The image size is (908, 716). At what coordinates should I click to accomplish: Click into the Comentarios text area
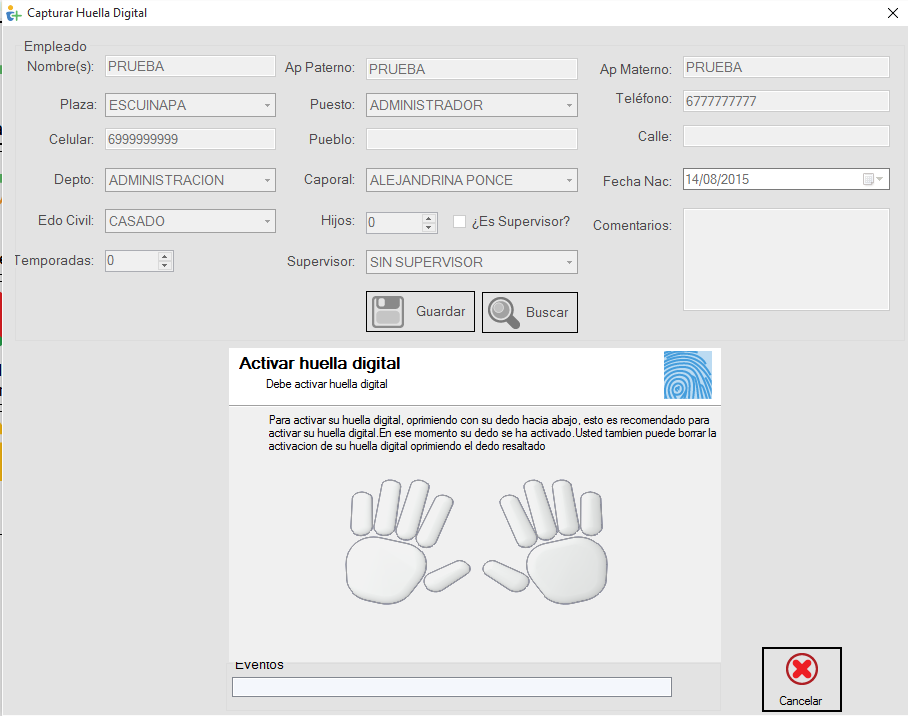pyautogui.click(x=785, y=259)
